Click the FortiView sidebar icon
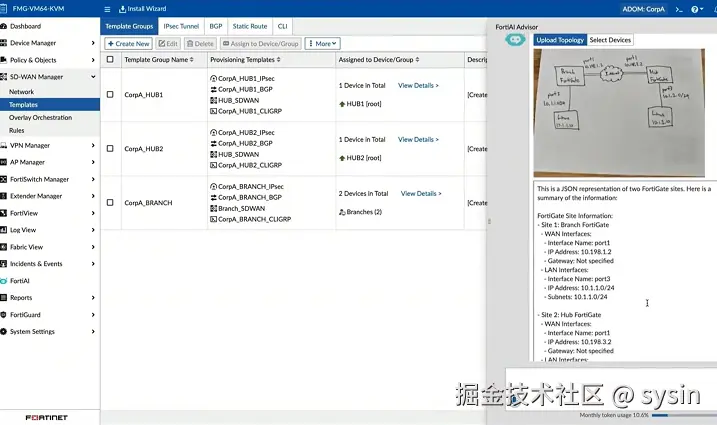717x425 pixels. coord(4,213)
